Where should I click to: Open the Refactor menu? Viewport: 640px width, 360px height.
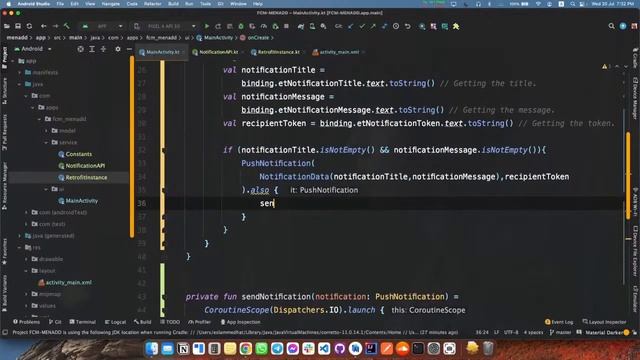[153, 4]
